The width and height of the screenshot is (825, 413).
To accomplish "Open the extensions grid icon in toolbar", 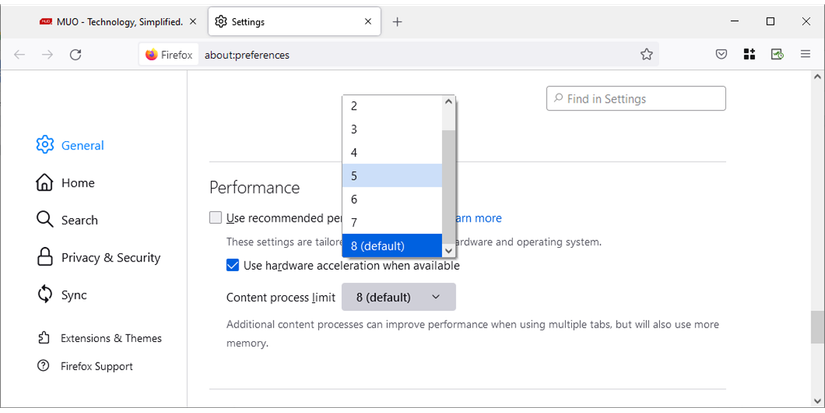I will (x=749, y=55).
